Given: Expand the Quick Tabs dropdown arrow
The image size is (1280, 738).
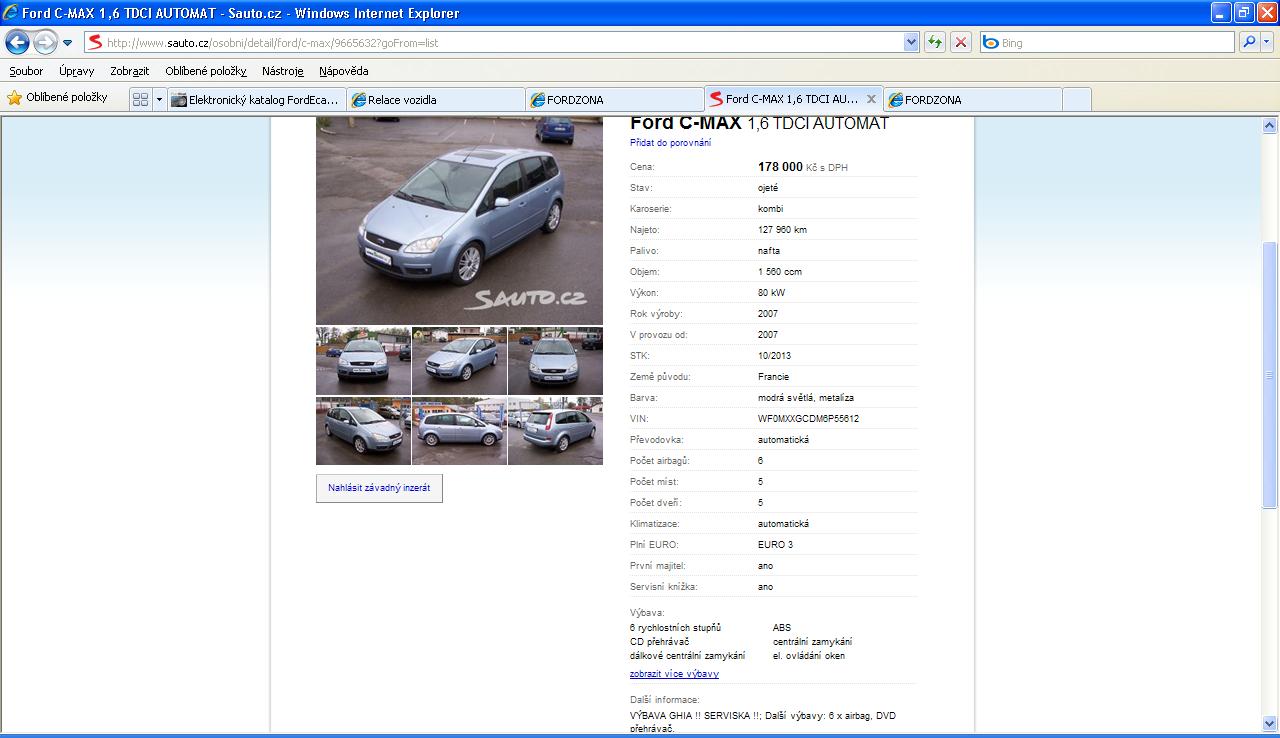Looking at the screenshot, I should [x=158, y=99].
